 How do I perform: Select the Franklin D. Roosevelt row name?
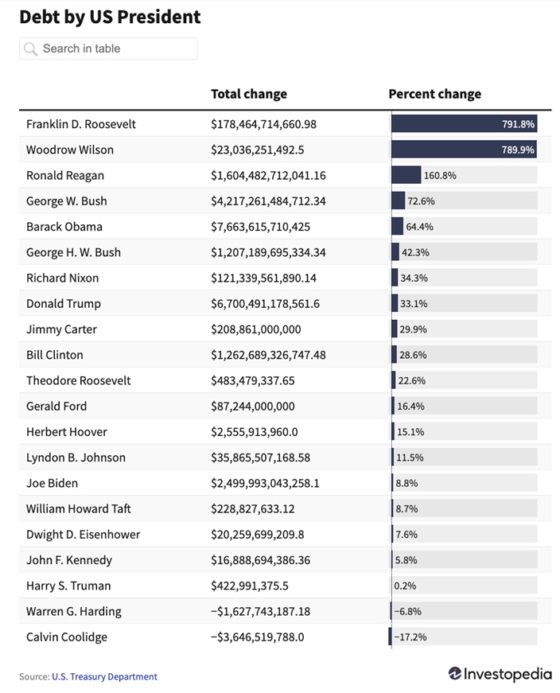[x=81, y=124]
